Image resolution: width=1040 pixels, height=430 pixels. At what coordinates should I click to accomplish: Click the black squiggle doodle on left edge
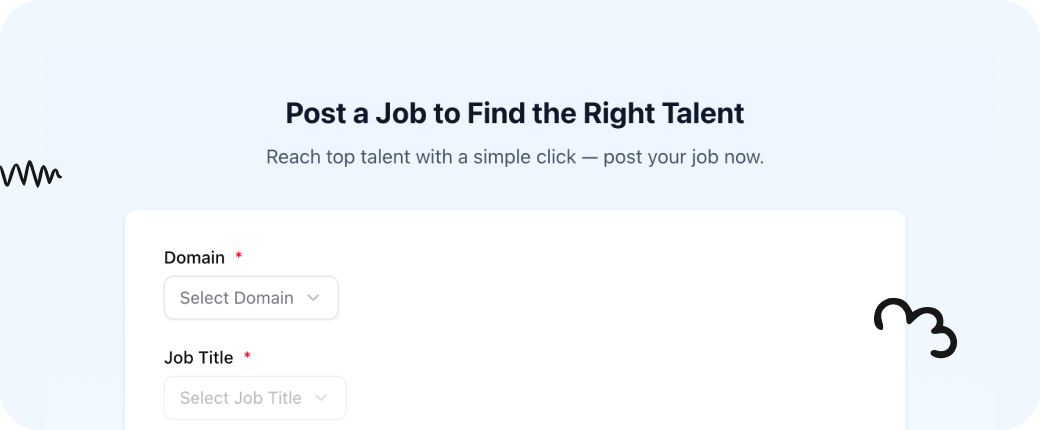30,174
